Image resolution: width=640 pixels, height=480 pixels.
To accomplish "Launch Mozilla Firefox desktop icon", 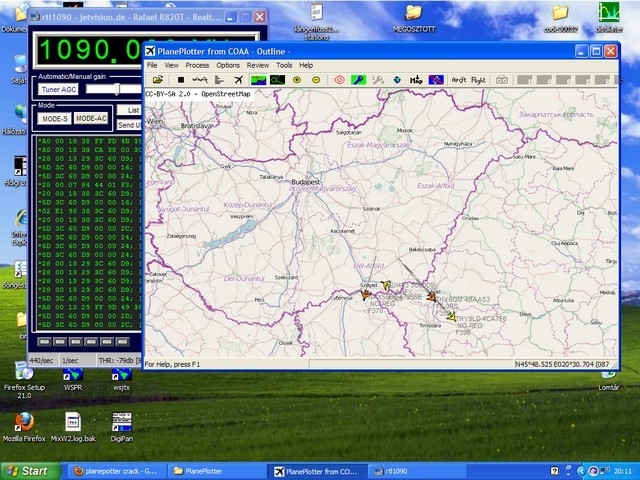I will [x=24, y=427].
